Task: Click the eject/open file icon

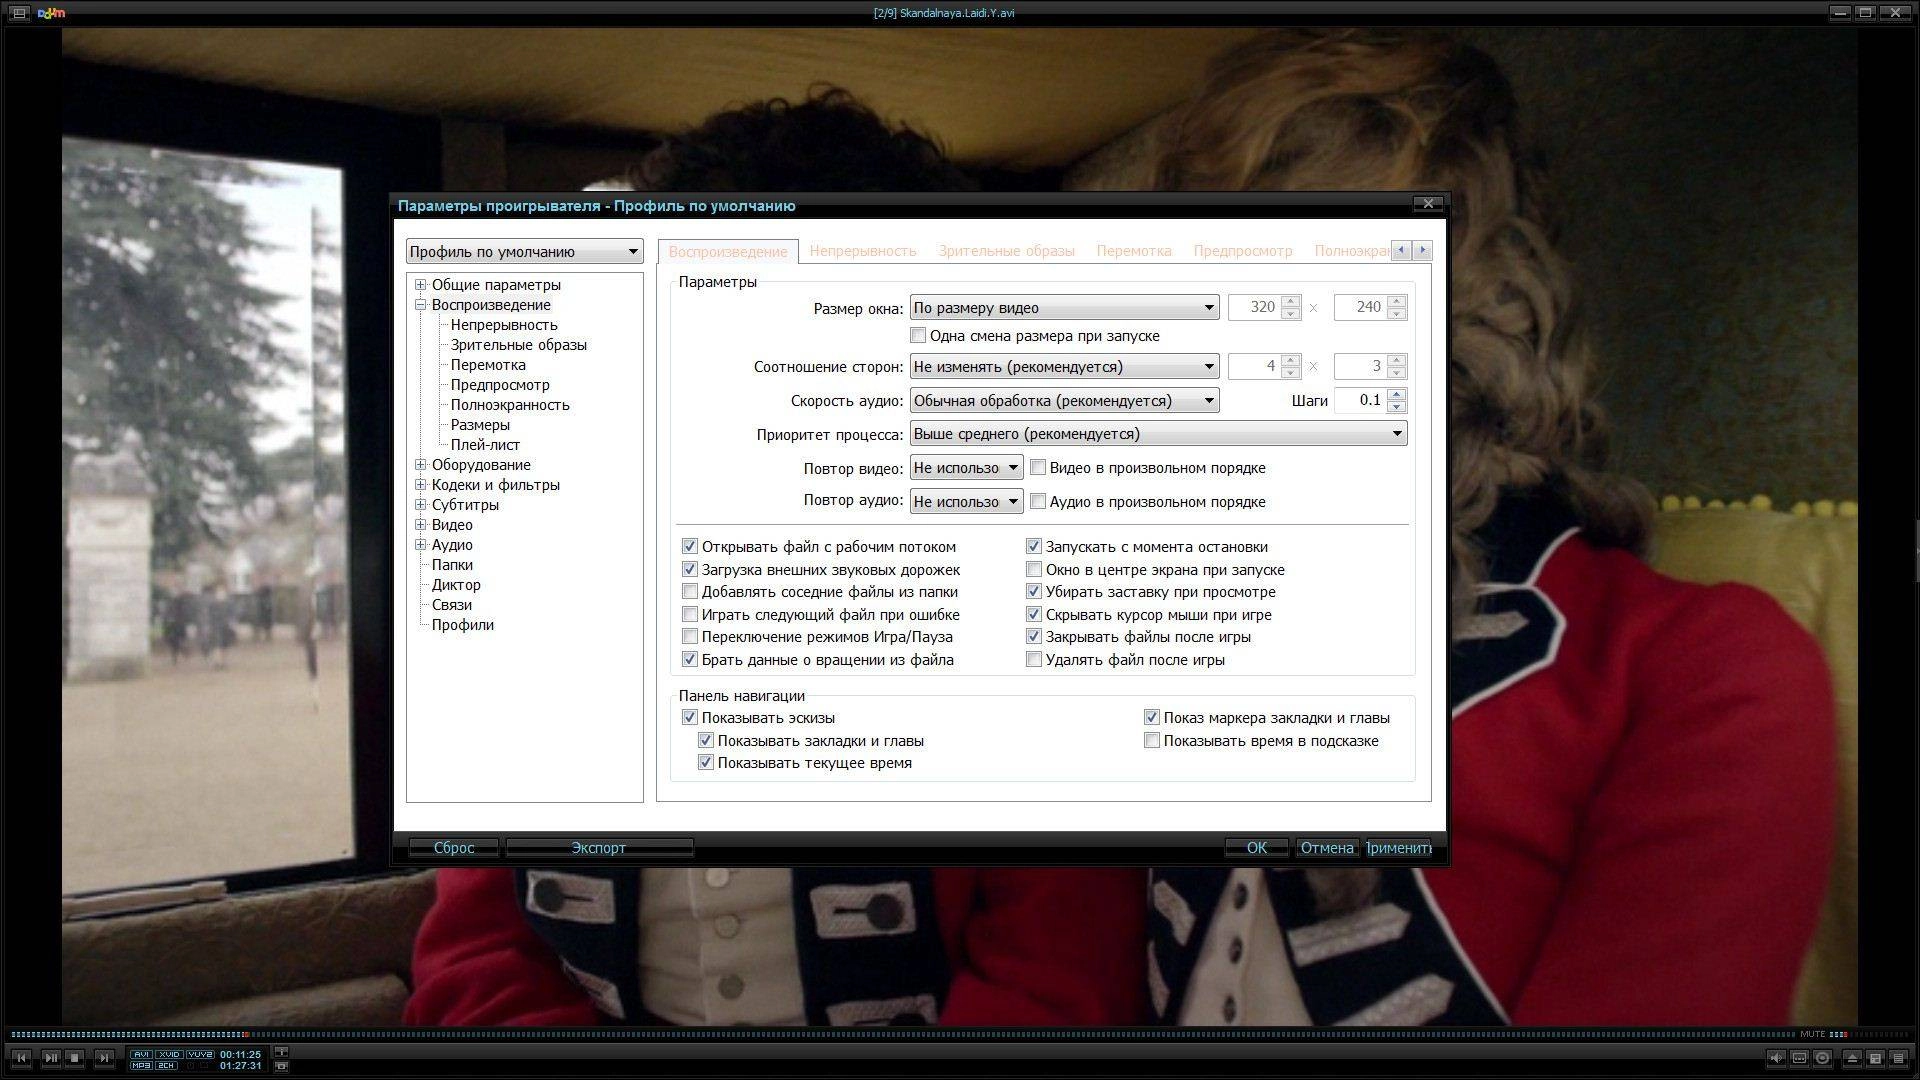Action: [x=1852, y=1058]
